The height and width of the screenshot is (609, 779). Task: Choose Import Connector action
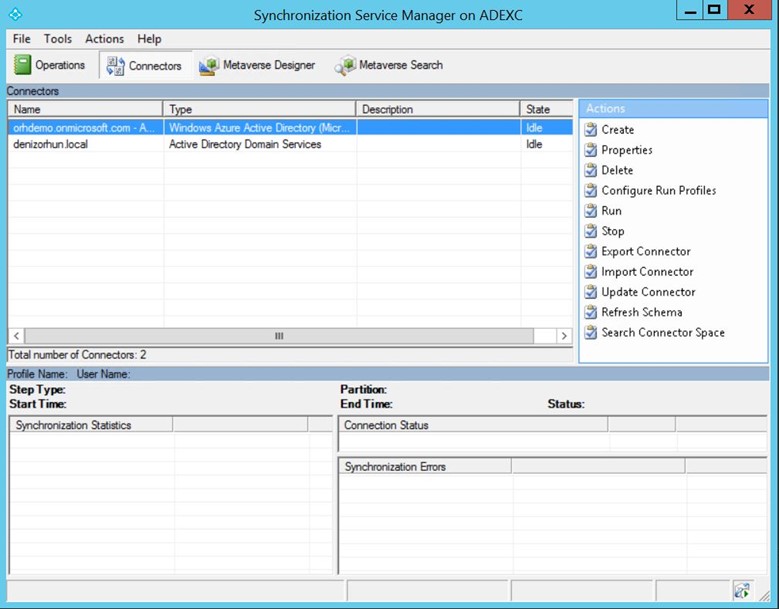tap(647, 272)
